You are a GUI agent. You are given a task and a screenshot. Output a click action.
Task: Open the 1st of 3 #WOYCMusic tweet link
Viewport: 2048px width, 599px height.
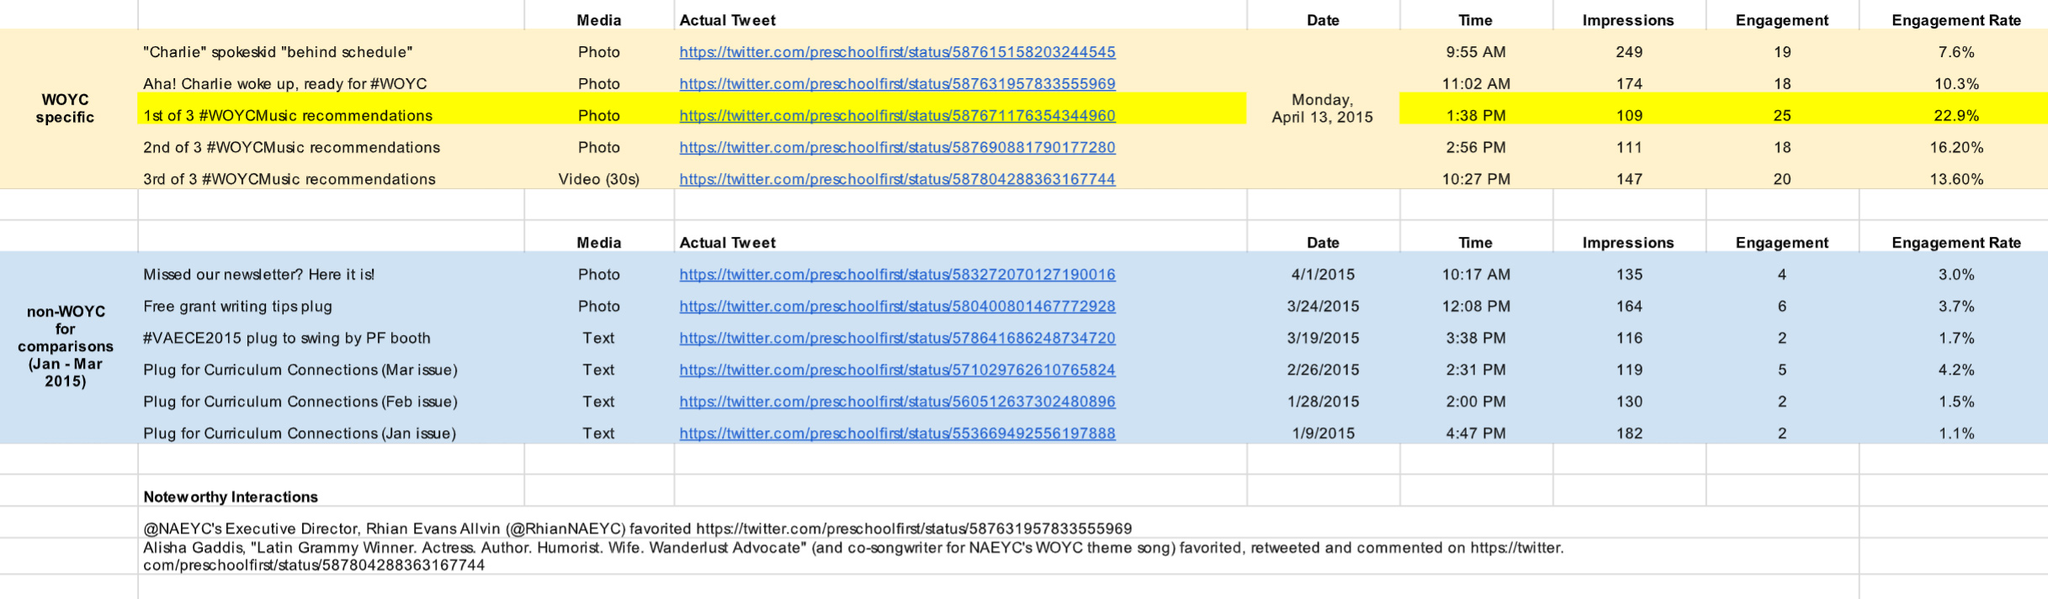[x=897, y=116]
